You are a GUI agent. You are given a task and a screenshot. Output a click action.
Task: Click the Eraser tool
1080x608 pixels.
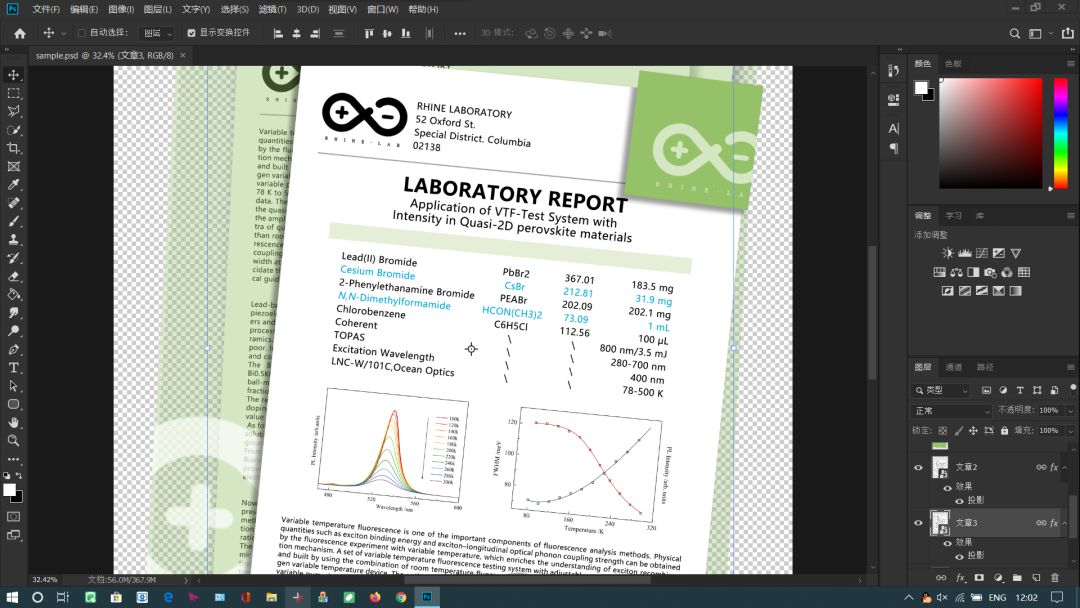pos(13,276)
